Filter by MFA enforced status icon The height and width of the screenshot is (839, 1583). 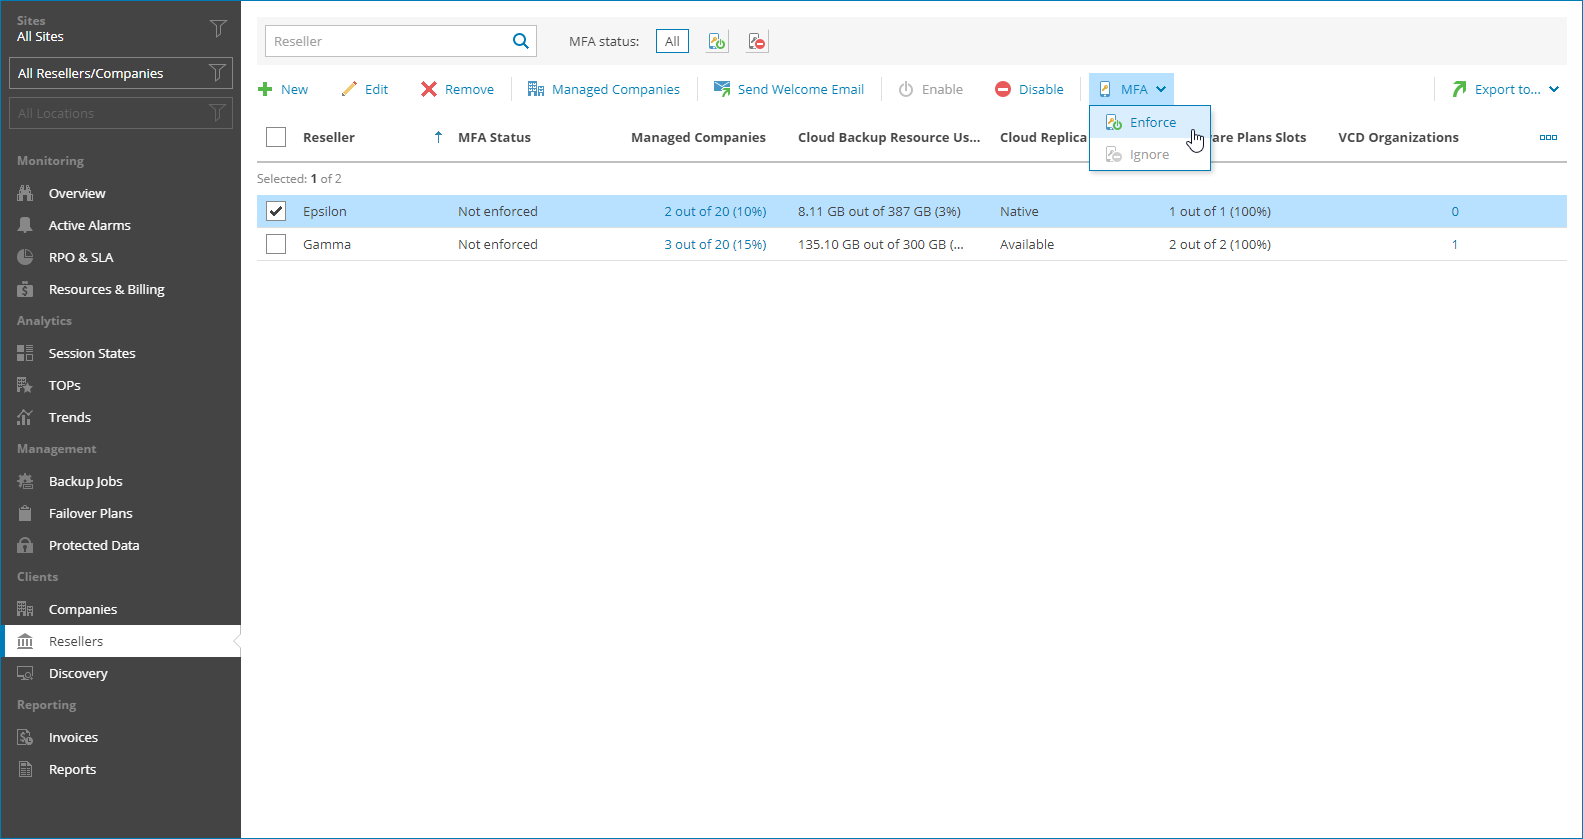(x=717, y=41)
